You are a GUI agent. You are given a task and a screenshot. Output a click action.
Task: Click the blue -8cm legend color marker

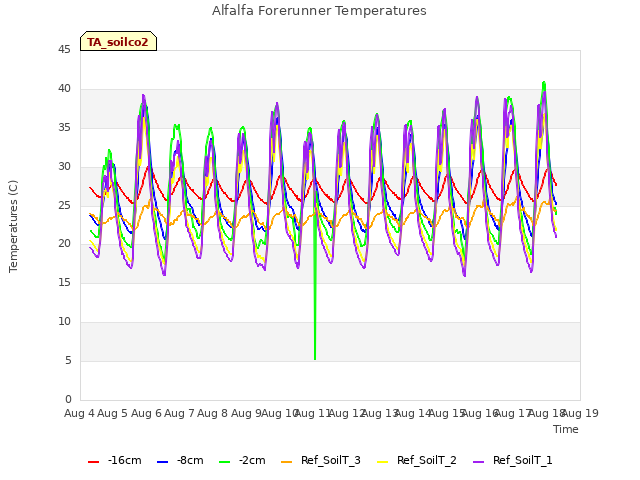pos(162,462)
